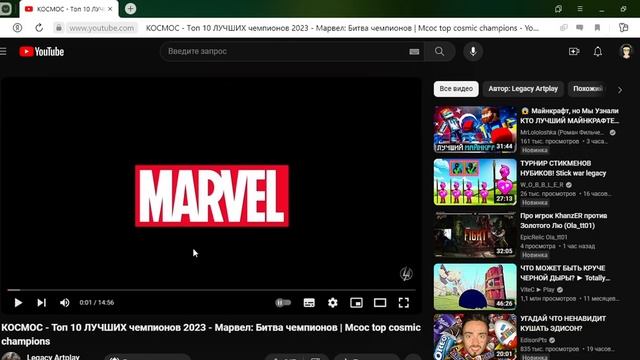The image size is (640, 360).
Task: Open title "ТУРНИР СТИКМЕНОВ НУБИКОВ! Stick war legacy"
Action: coord(563,168)
